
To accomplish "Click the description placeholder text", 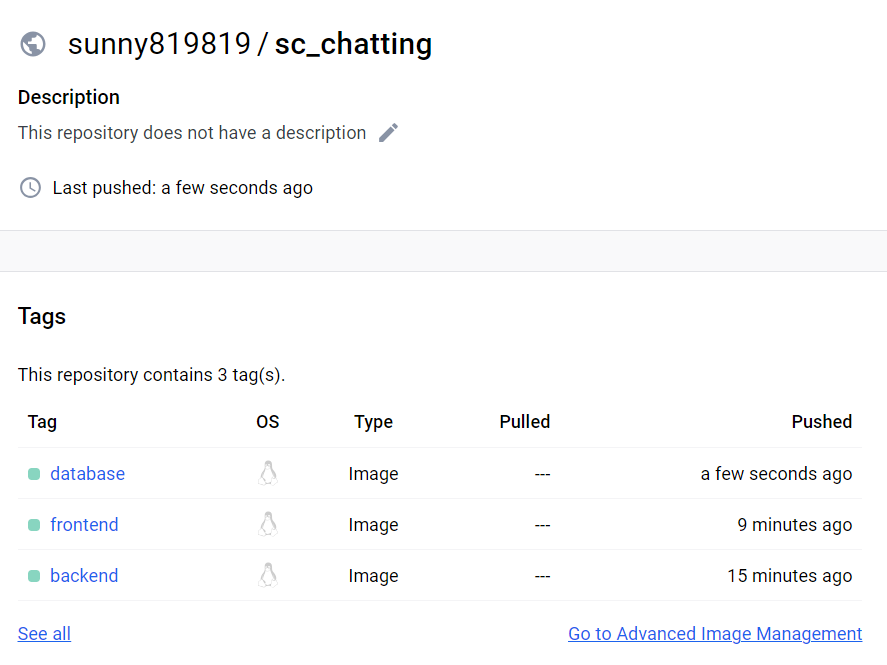I will pos(192,132).
